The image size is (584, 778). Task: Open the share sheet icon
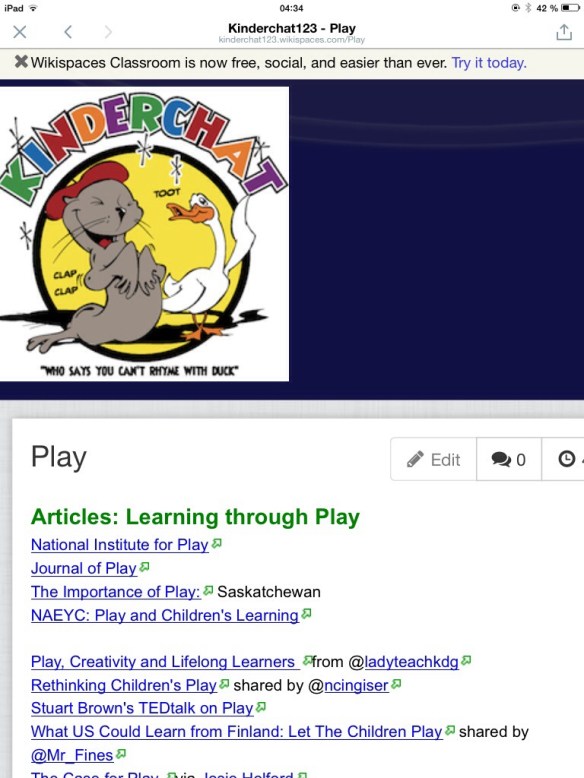tap(564, 32)
